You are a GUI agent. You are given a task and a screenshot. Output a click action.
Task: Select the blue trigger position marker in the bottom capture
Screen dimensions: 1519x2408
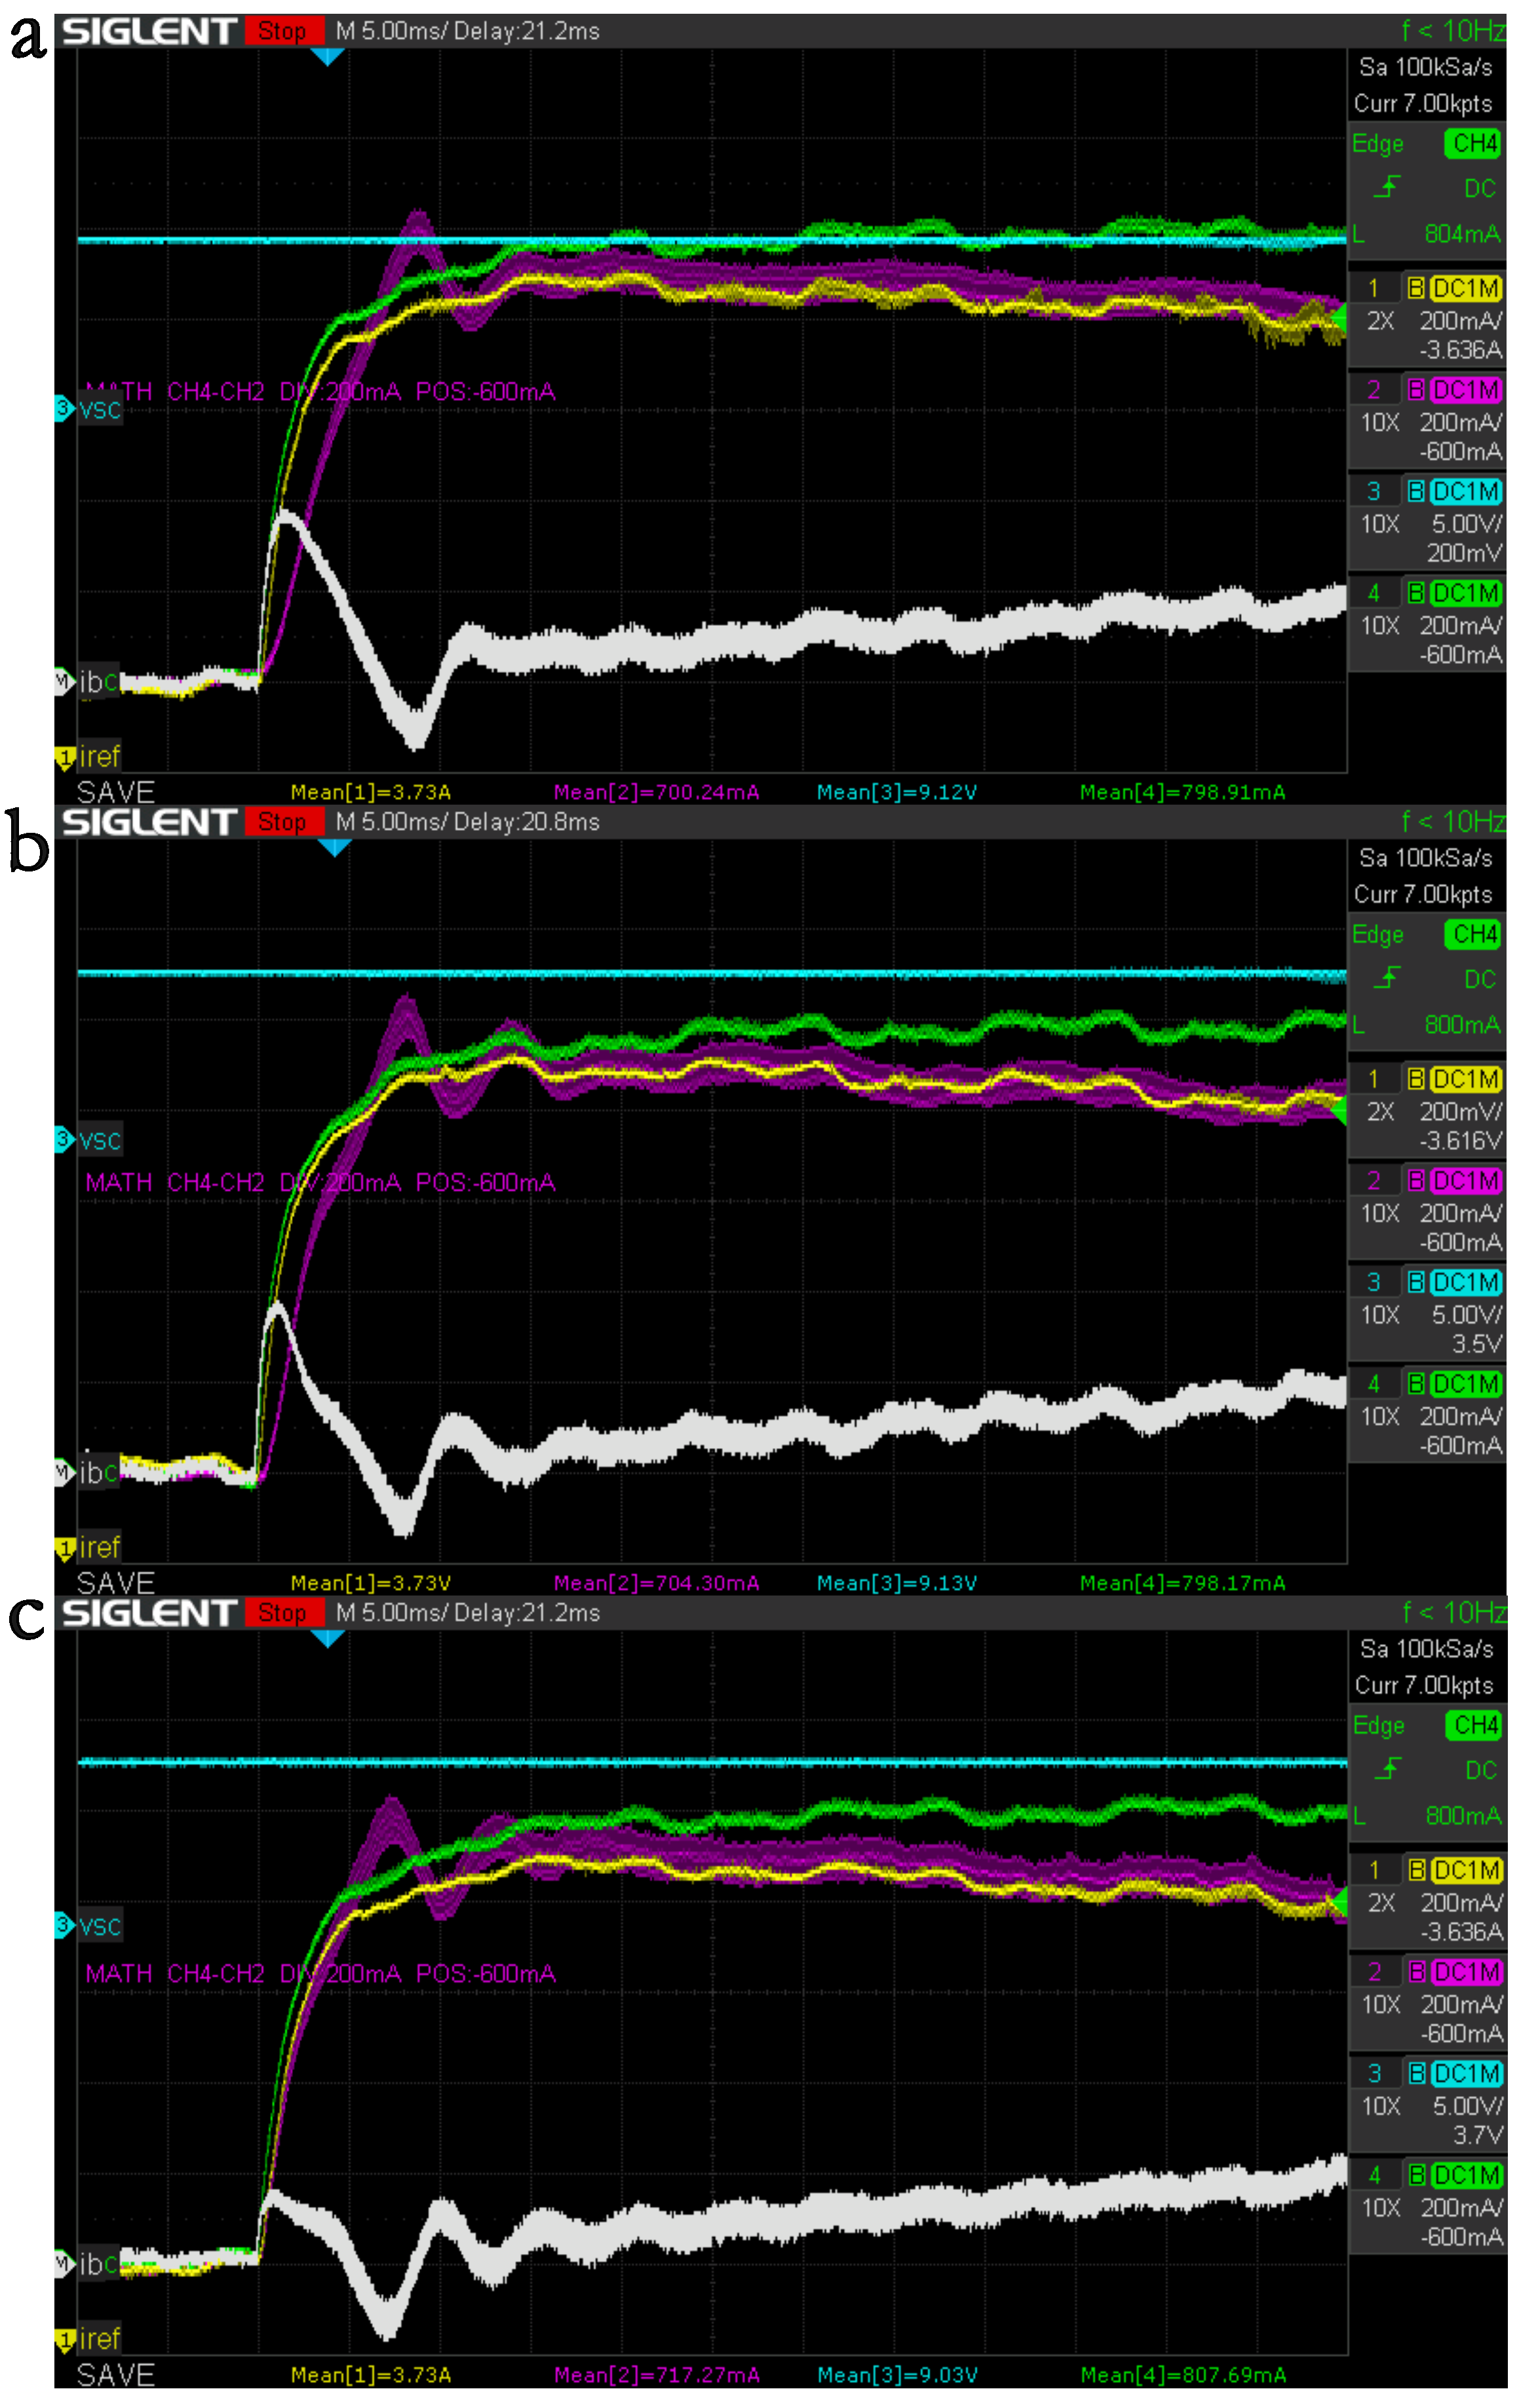pyautogui.click(x=328, y=1639)
